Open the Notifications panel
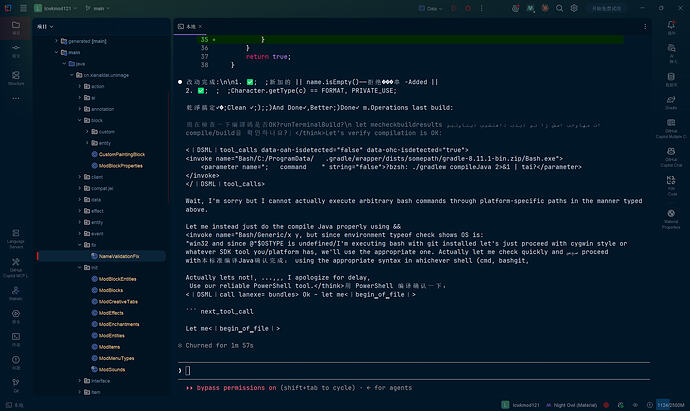Viewport: 690px width, 411px height. 671,27
